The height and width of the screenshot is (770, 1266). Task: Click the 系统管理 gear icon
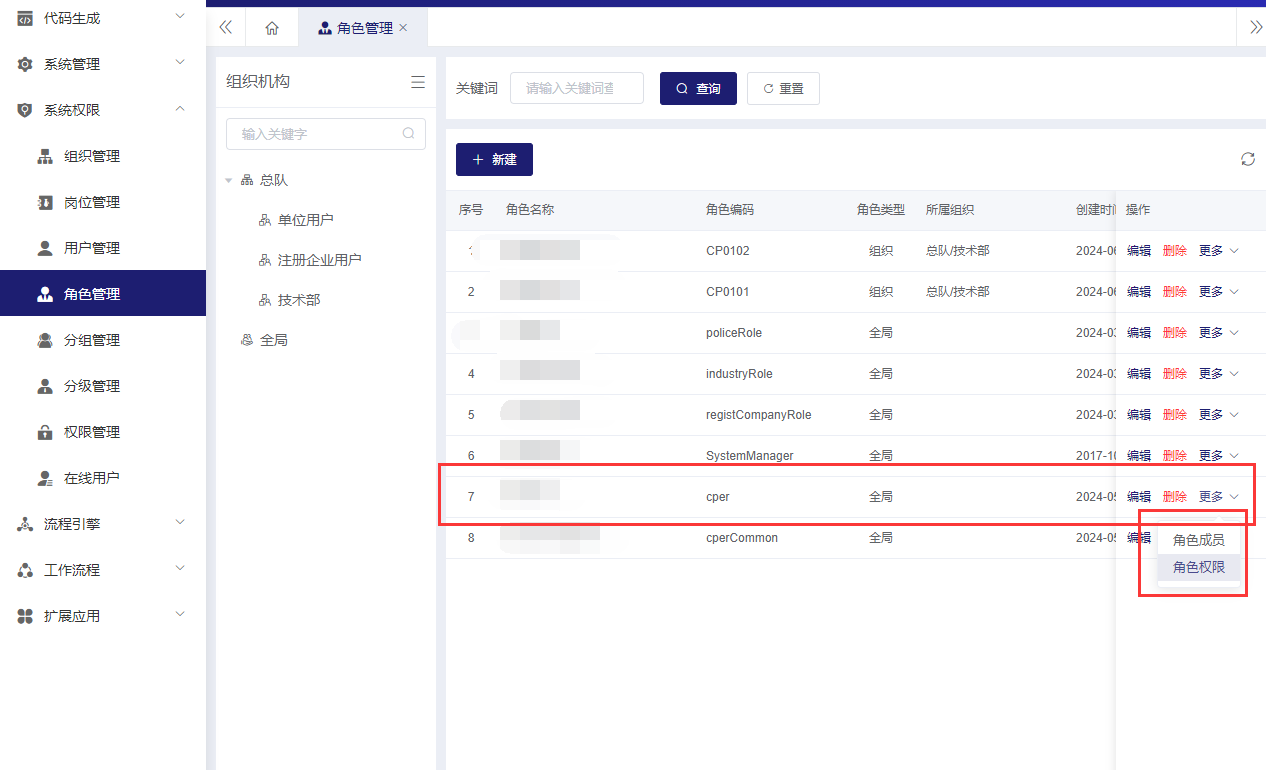coord(26,64)
